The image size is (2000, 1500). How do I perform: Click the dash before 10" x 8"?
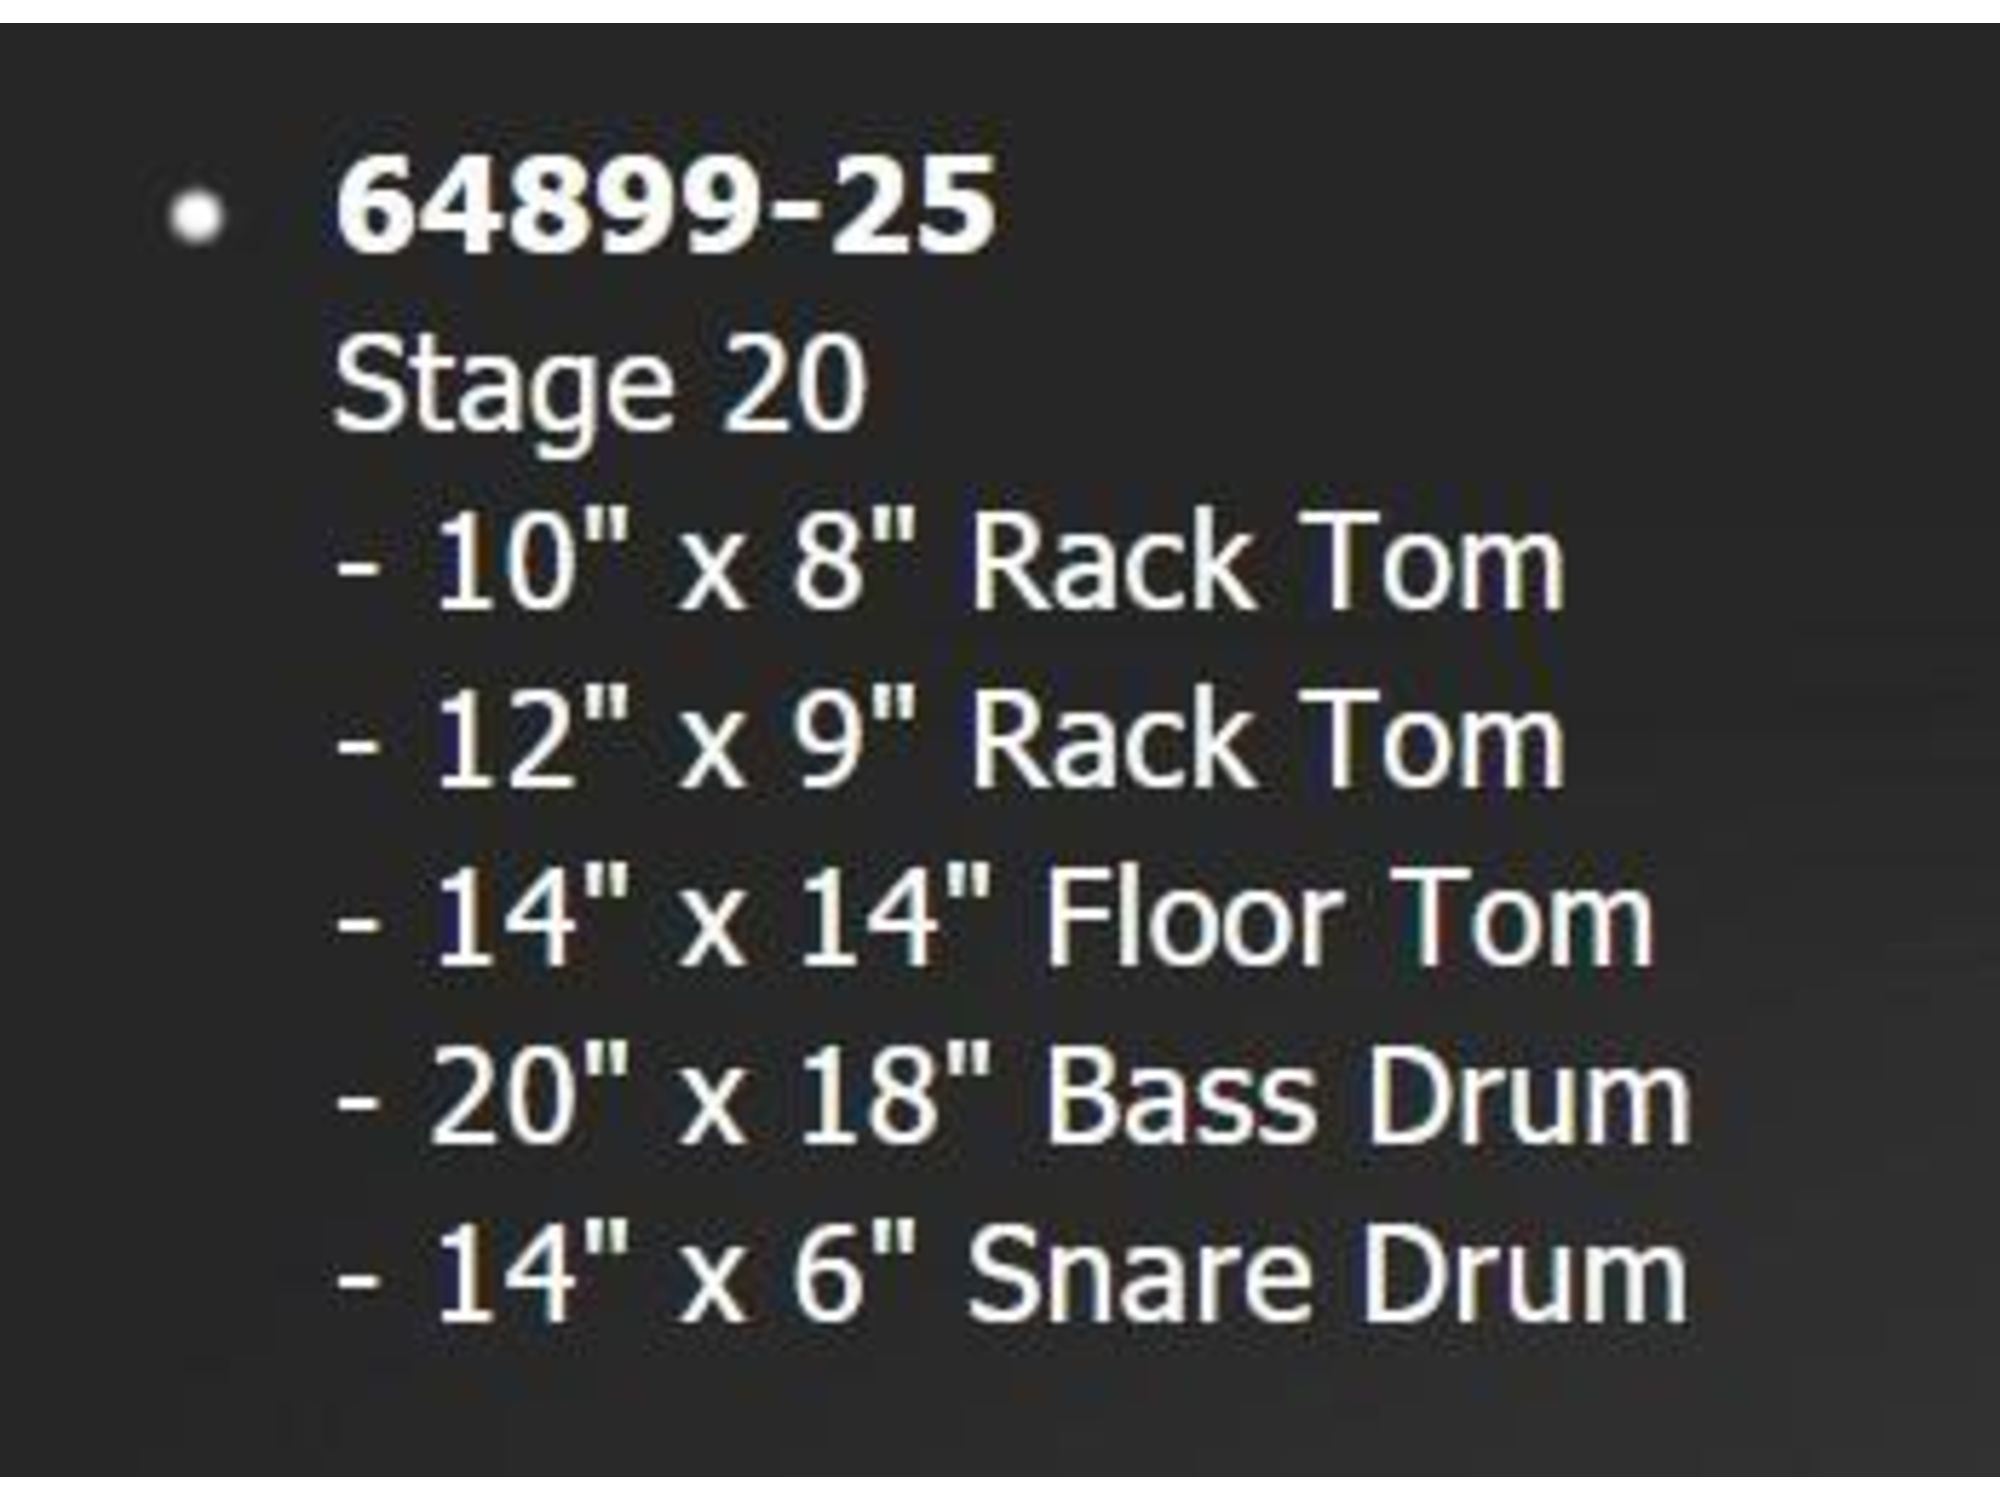tap(358, 577)
